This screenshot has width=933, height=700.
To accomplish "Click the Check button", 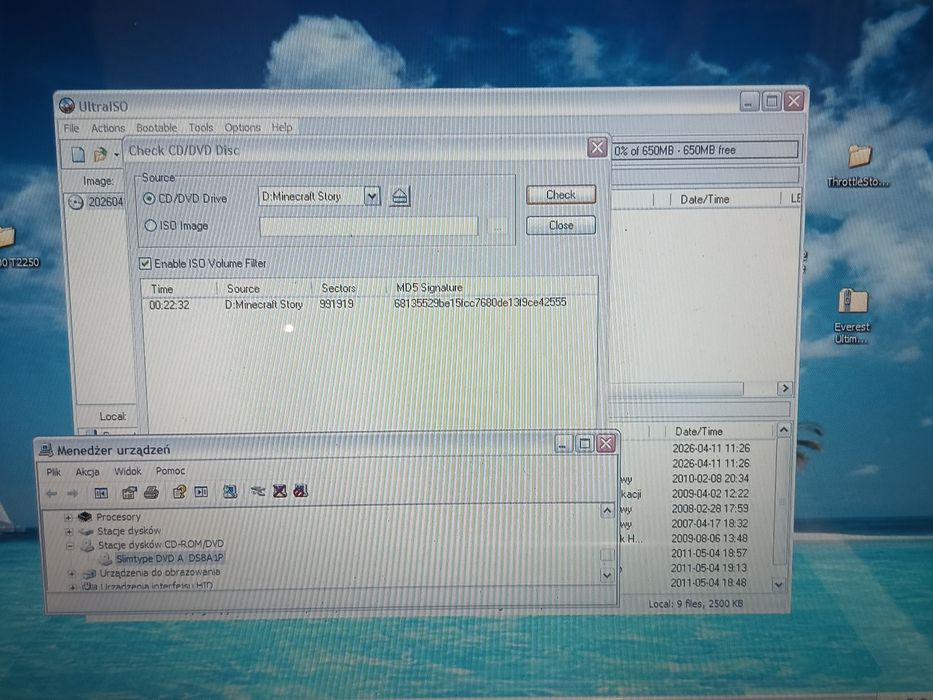I will [x=561, y=195].
